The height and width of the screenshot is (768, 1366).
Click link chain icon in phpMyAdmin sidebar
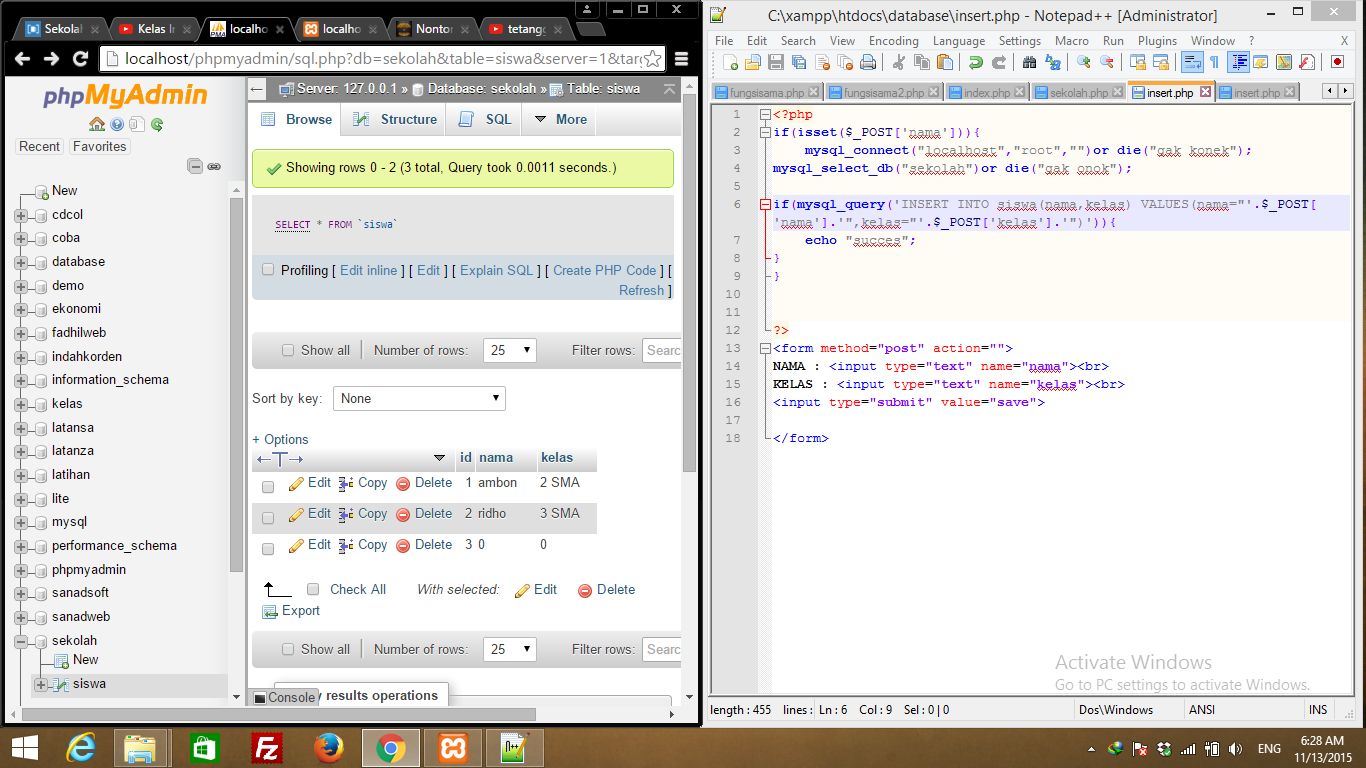tap(214, 166)
